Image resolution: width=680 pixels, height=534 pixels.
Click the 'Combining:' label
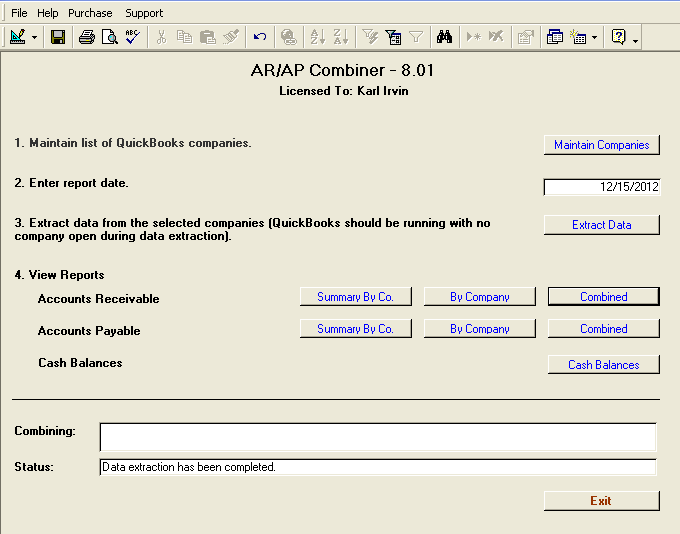click(45, 431)
